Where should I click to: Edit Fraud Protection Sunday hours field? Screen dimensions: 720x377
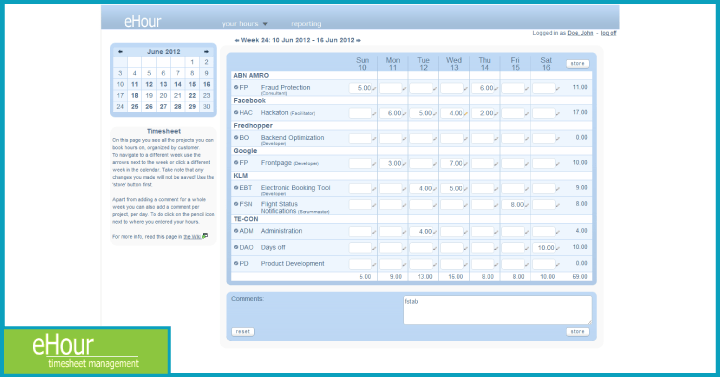click(360, 88)
